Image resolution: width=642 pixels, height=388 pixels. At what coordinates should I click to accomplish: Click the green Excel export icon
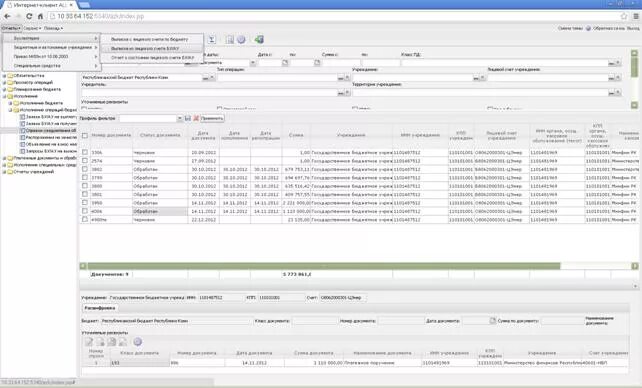click(259, 39)
